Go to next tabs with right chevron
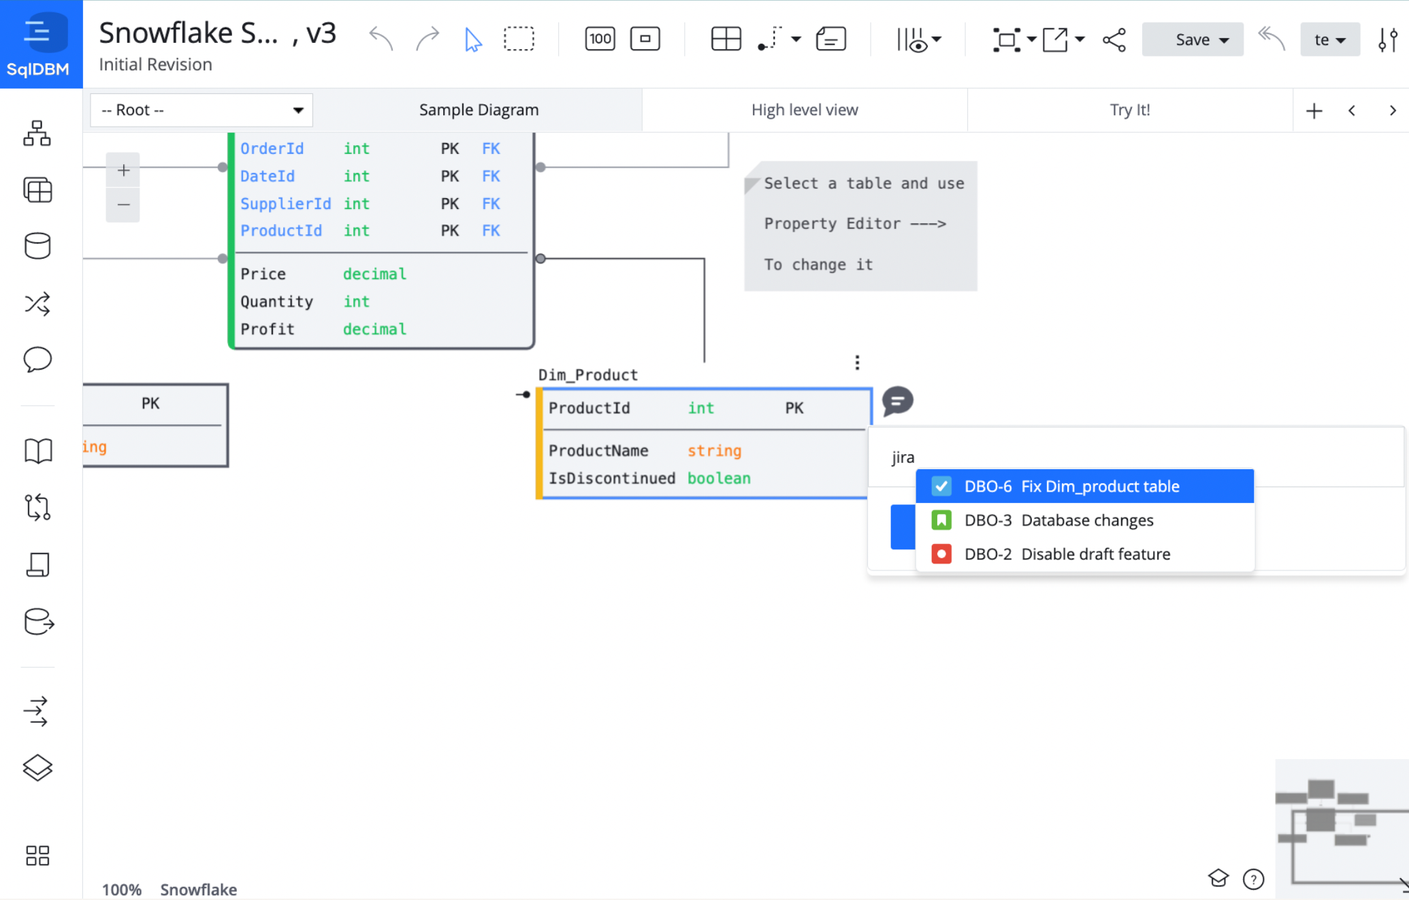Screen dimensions: 1409x900 coord(1392,111)
